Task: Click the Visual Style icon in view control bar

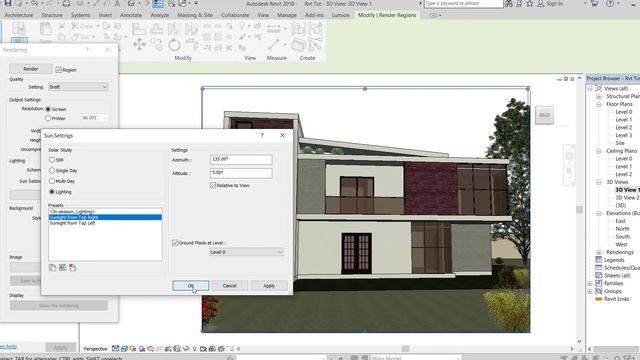Action: 124,349
